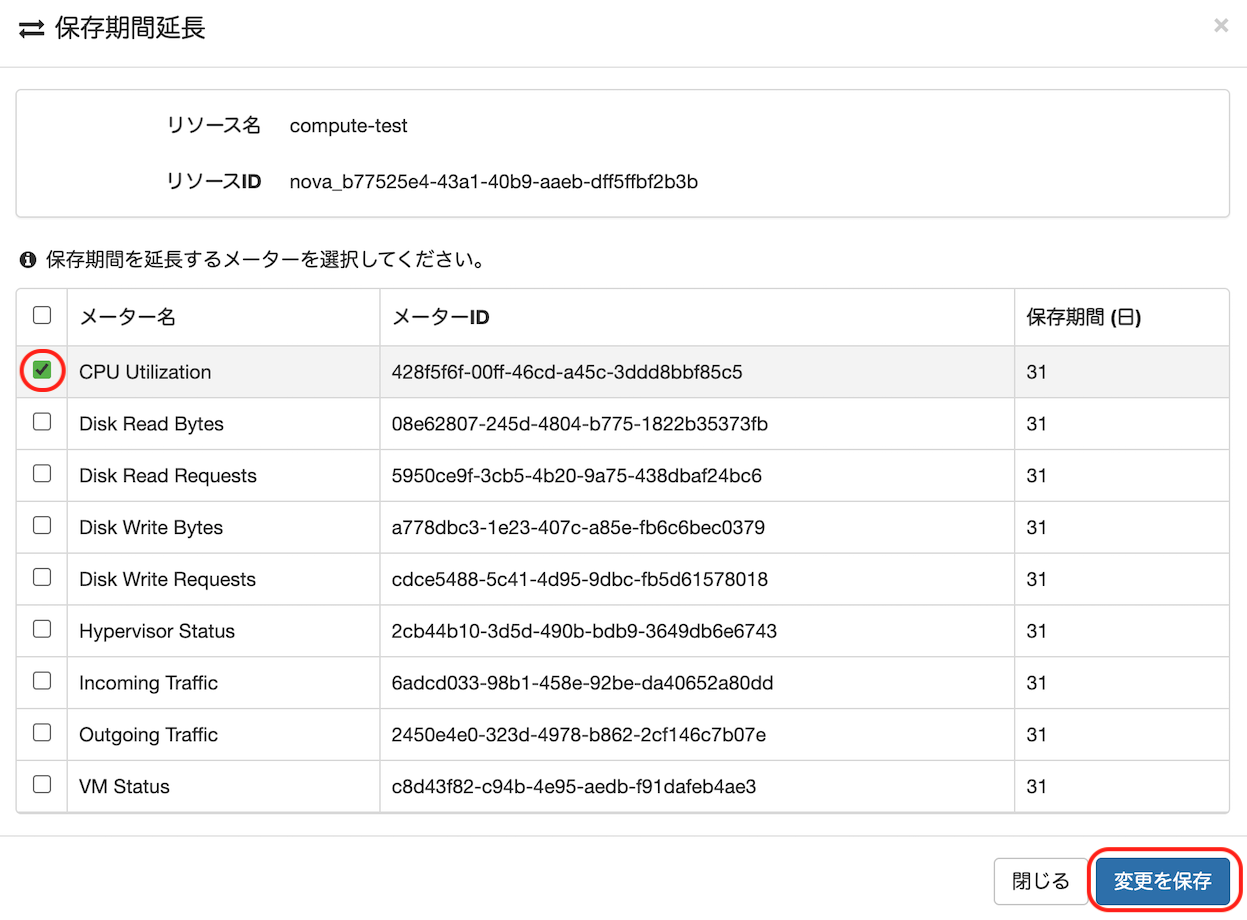Uncheck the CPU Utilization checkbox

pos(42,370)
